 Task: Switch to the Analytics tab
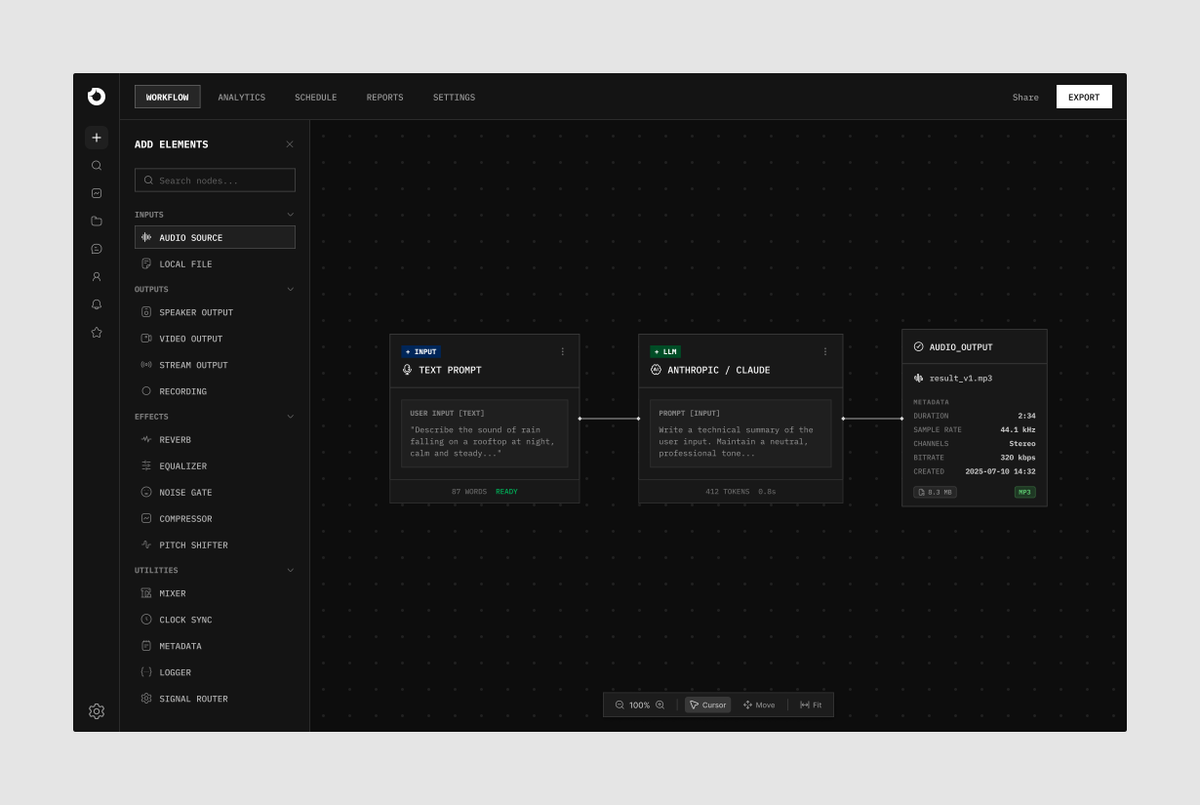(242, 97)
